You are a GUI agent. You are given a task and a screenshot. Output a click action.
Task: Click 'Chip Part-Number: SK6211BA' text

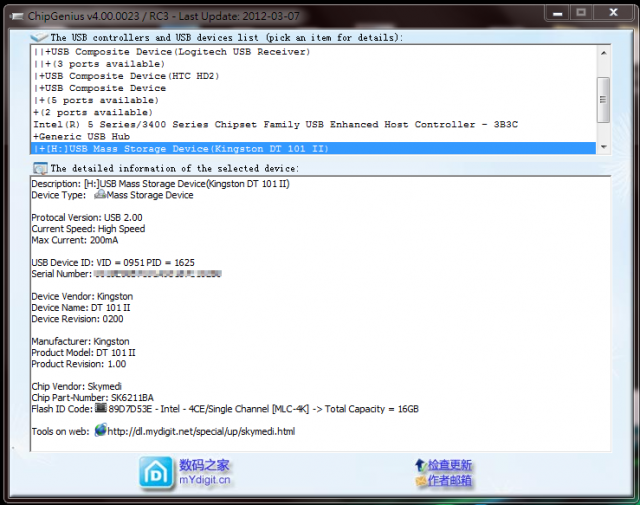click(x=93, y=398)
